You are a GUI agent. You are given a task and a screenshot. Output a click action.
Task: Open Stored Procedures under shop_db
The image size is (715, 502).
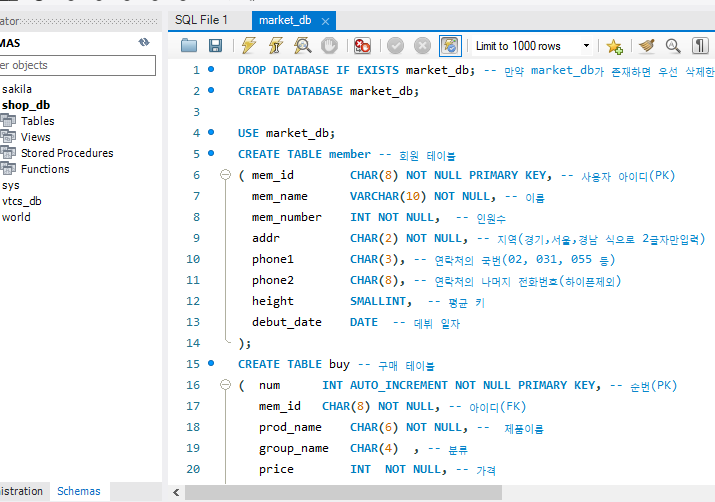[x=67, y=153]
